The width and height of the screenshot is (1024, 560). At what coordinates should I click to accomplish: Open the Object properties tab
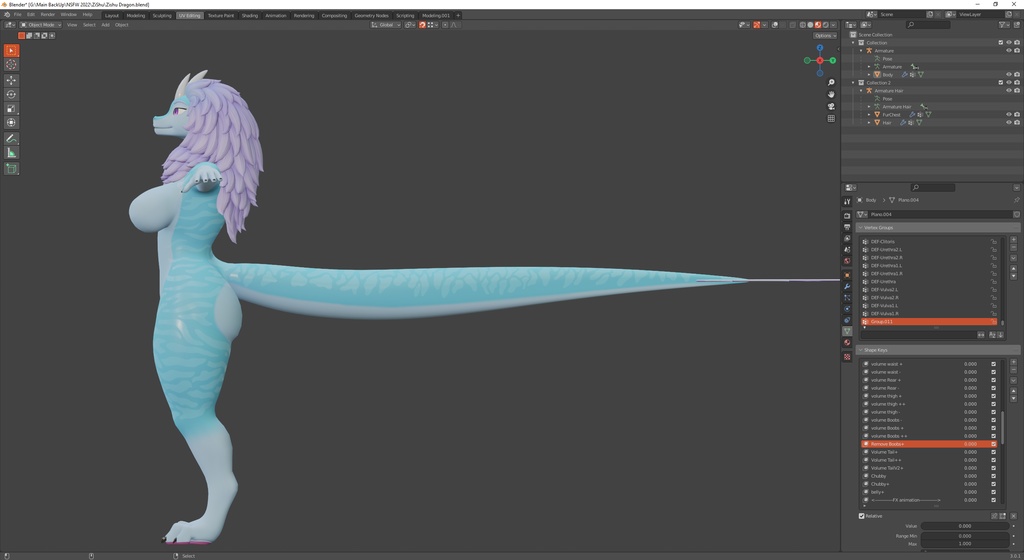[847, 275]
